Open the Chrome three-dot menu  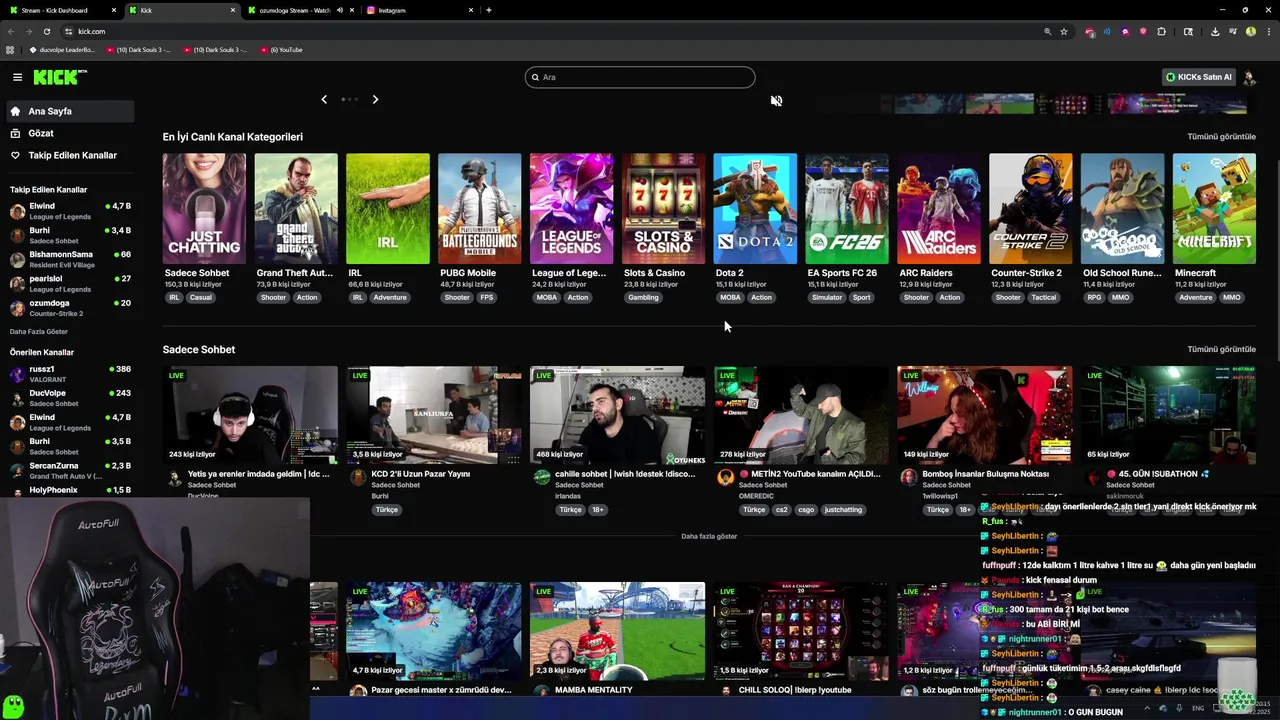1268,31
